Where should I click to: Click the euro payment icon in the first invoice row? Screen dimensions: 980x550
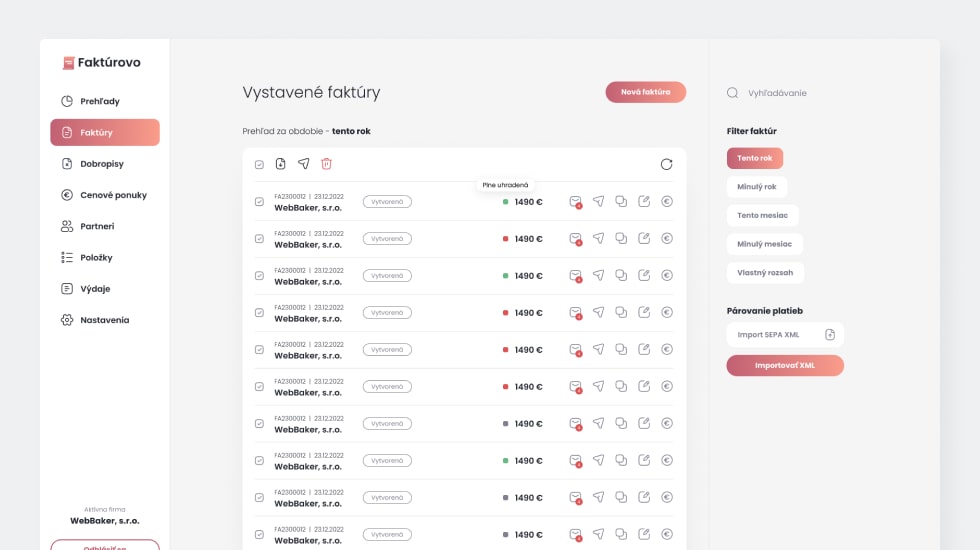coord(667,201)
